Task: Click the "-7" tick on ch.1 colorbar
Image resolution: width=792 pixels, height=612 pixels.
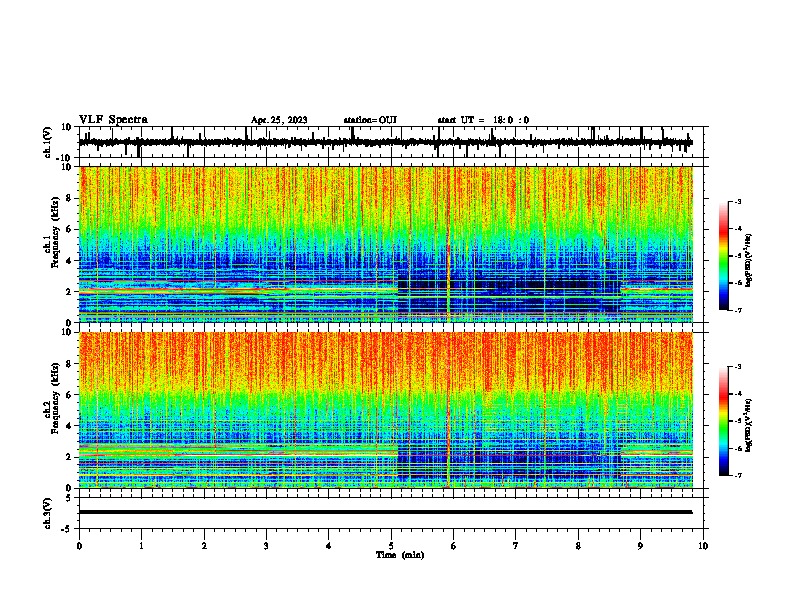Action: pyautogui.click(x=737, y=310)
